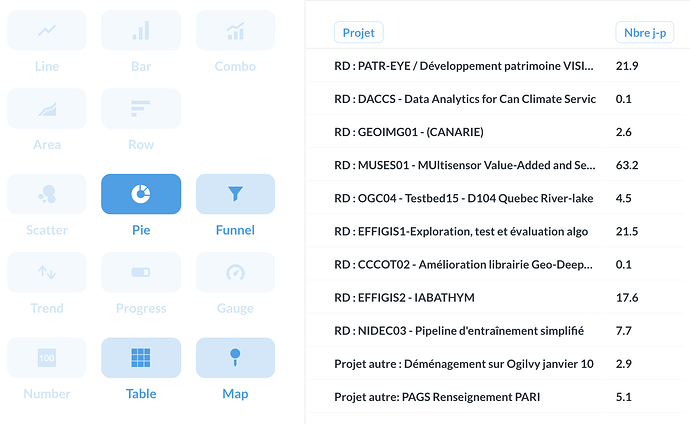Image resolution: width=690 pixels, height=424 pixels.
Task: Pick the Gauge visualization
Action: tap(235, 272)
